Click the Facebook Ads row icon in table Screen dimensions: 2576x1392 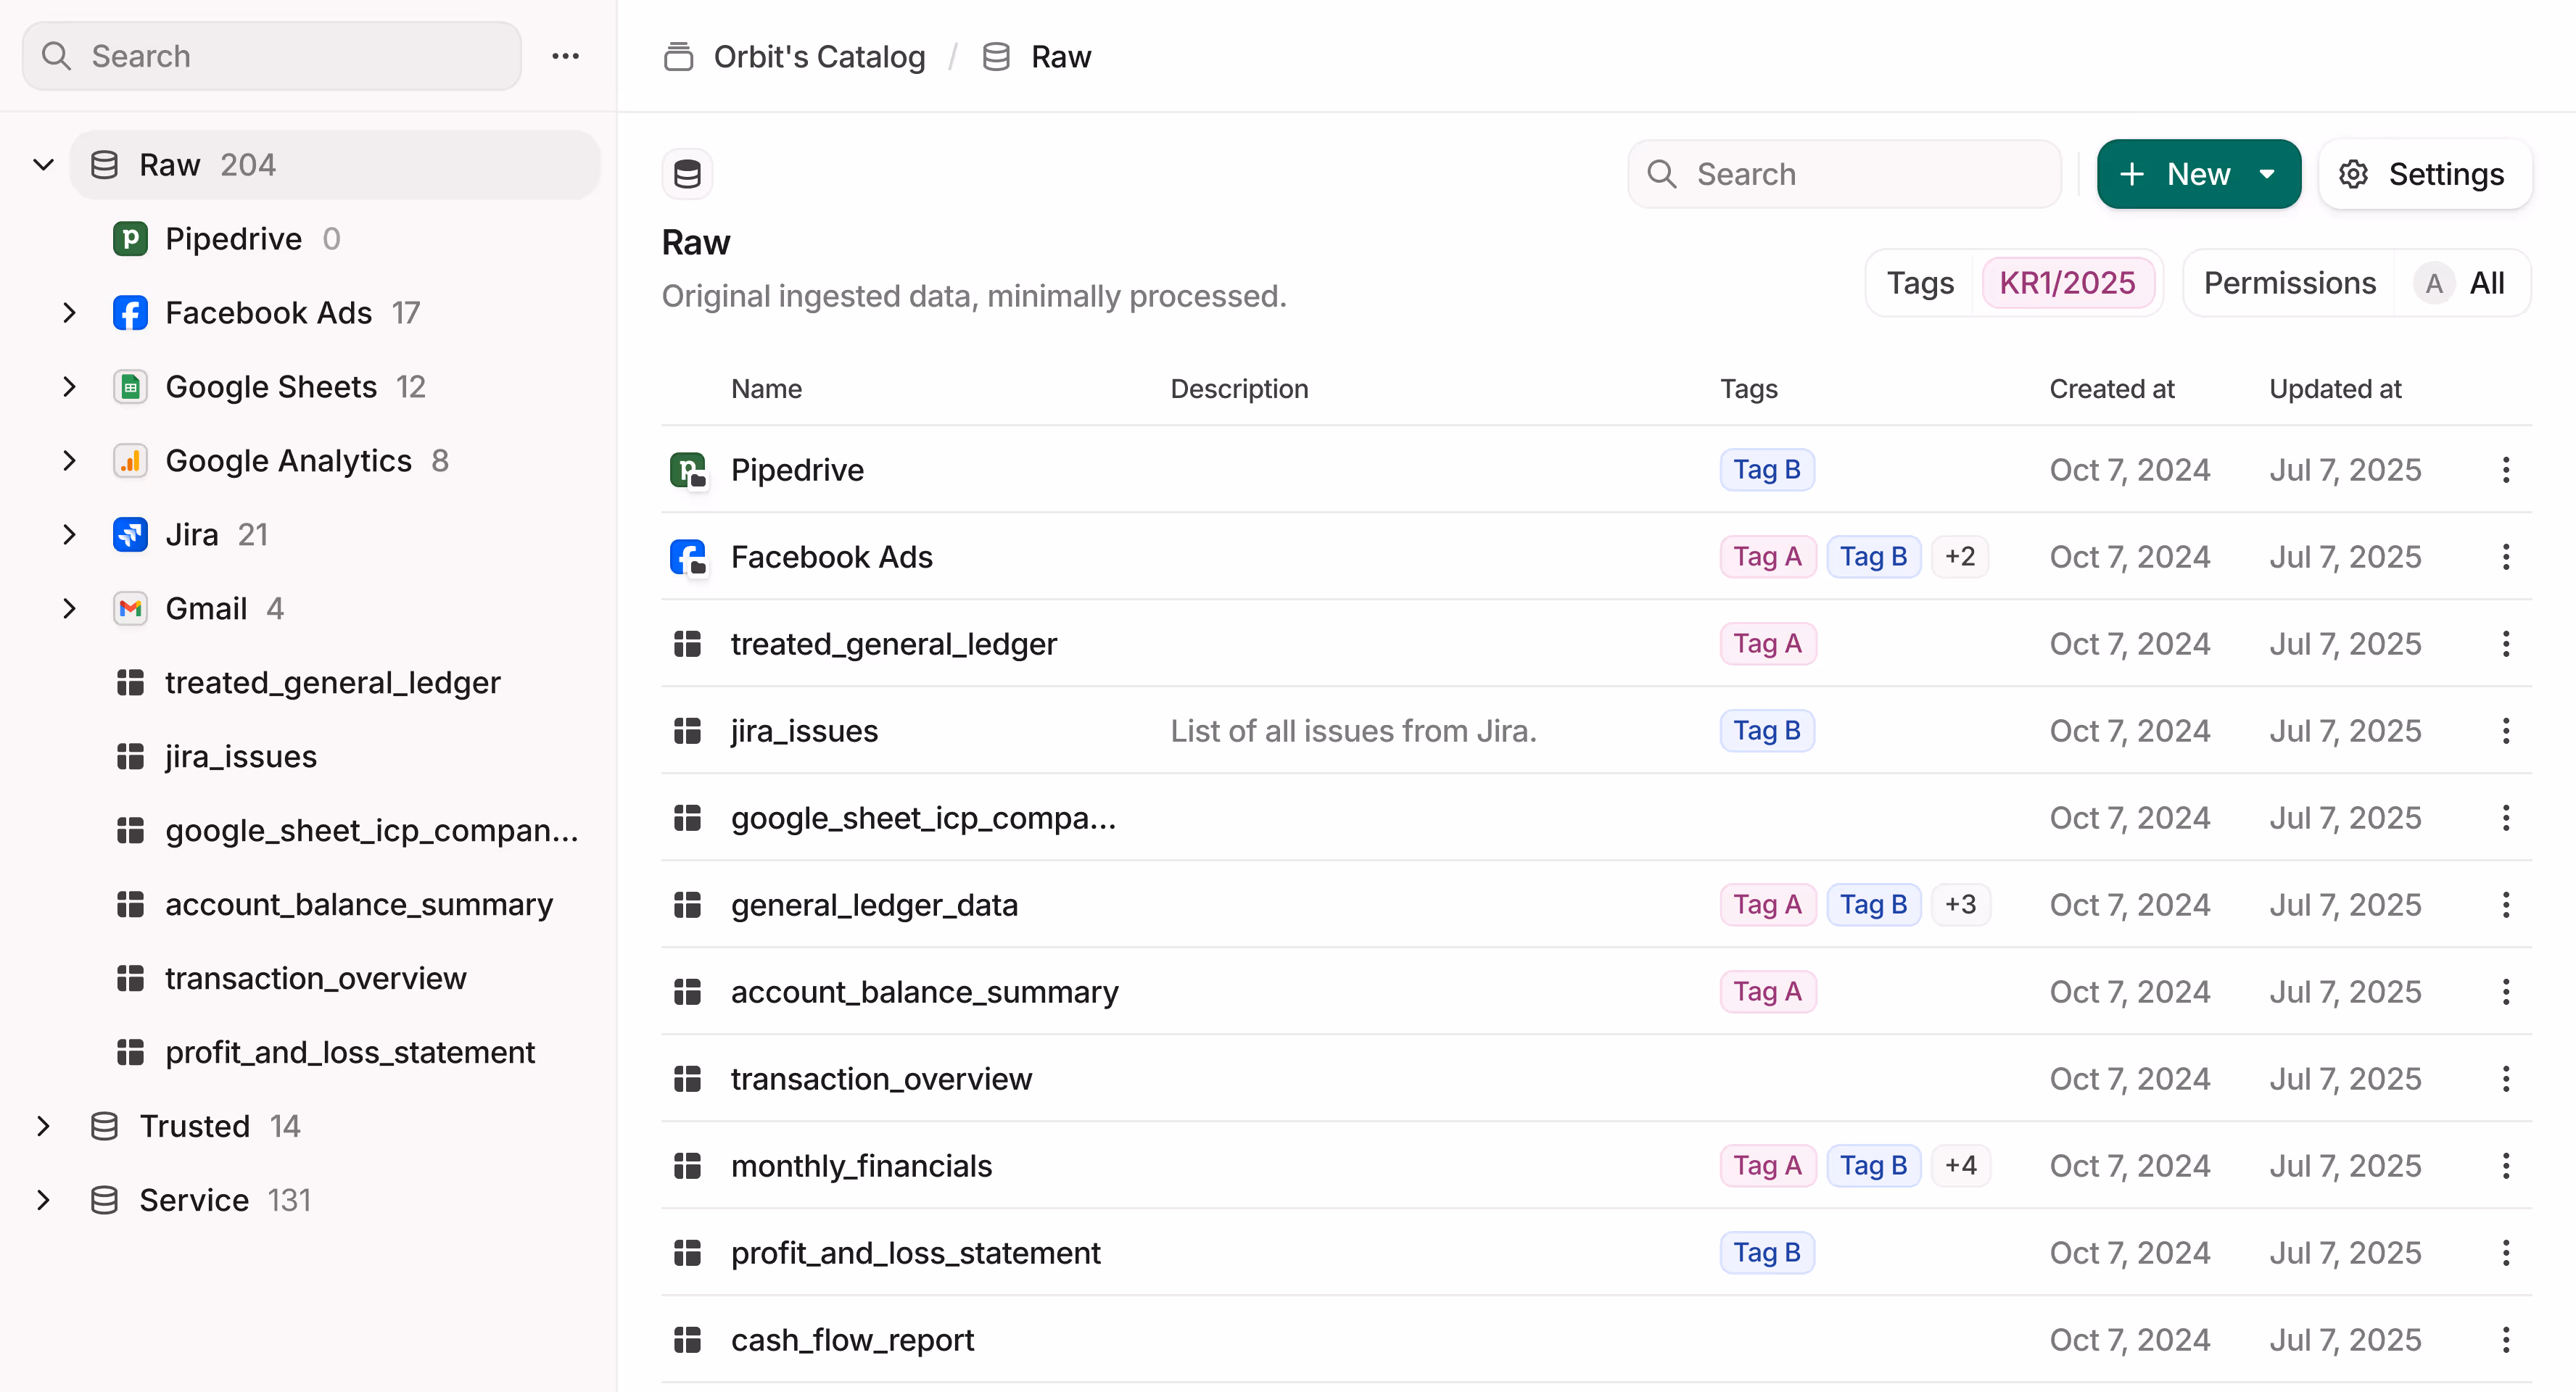[x=688, y=557]
